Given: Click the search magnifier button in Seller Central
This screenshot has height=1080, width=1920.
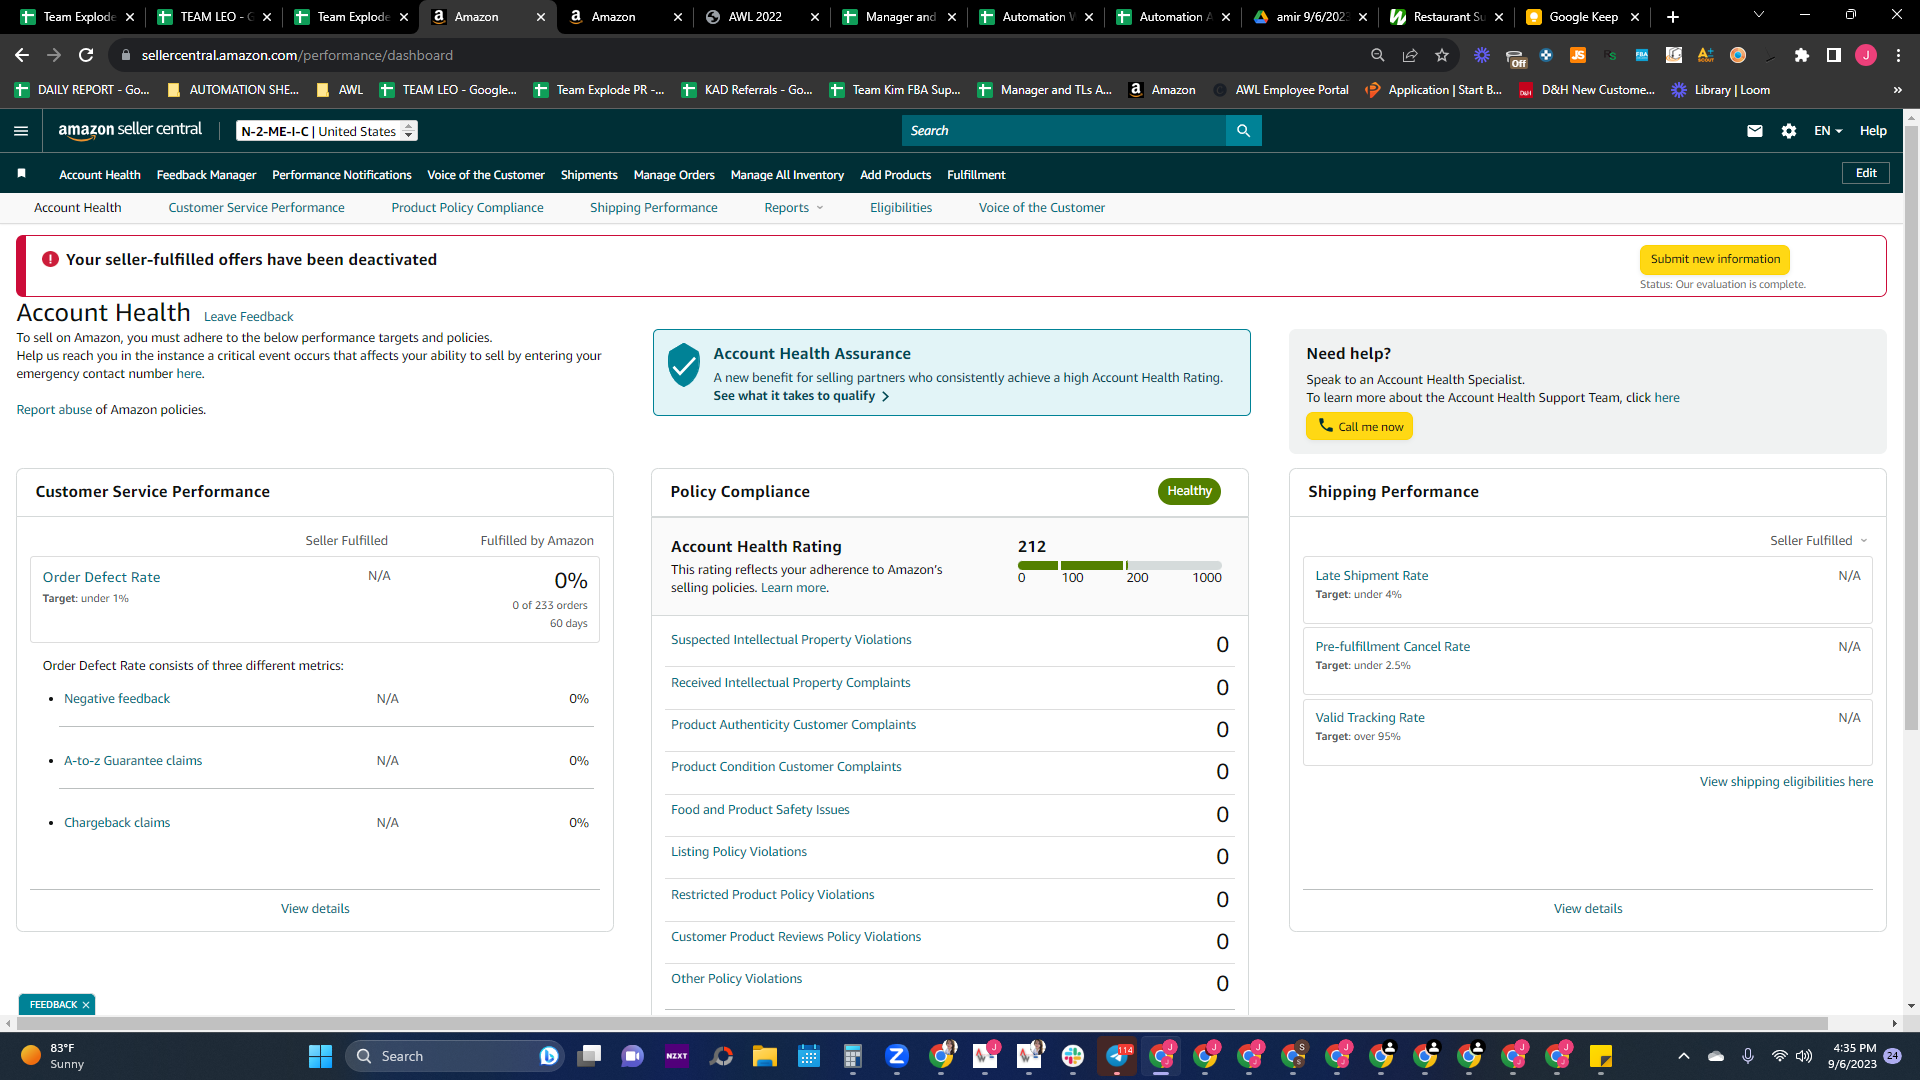Looking at the screenshot, I should pyautogui.click(x=1243, y=131).
